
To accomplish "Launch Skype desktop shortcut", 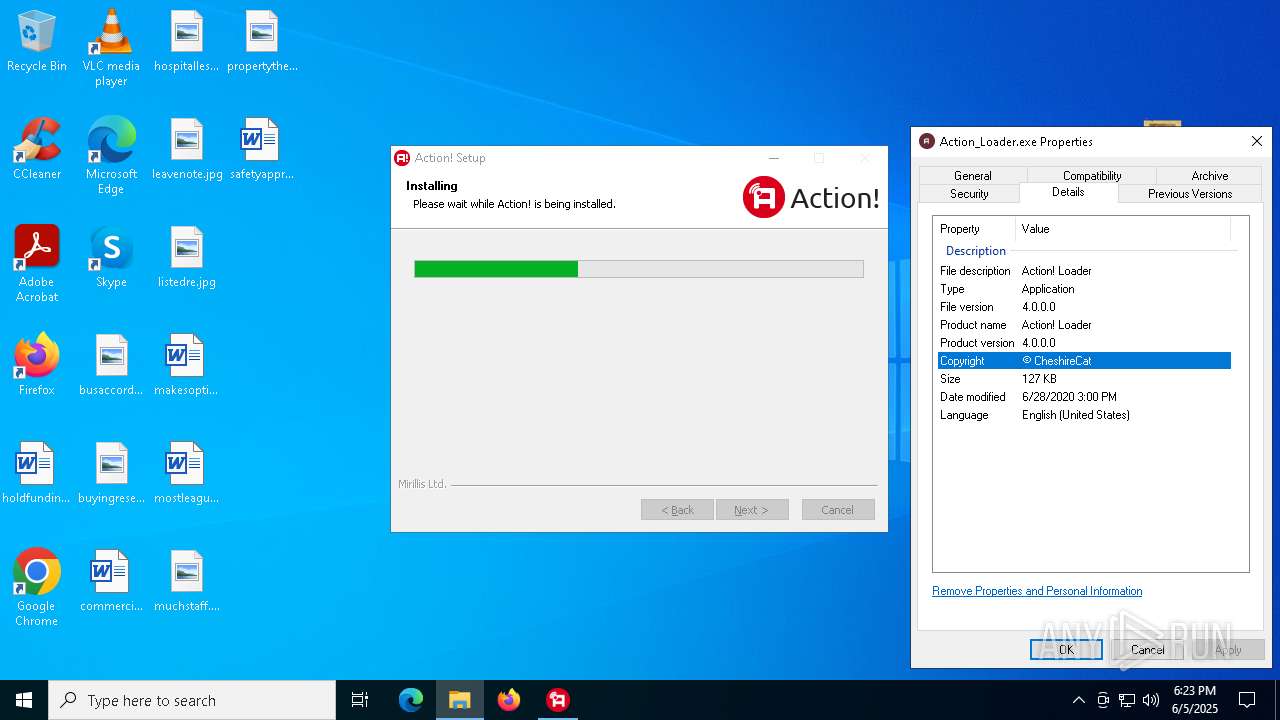I will [111, 258].
